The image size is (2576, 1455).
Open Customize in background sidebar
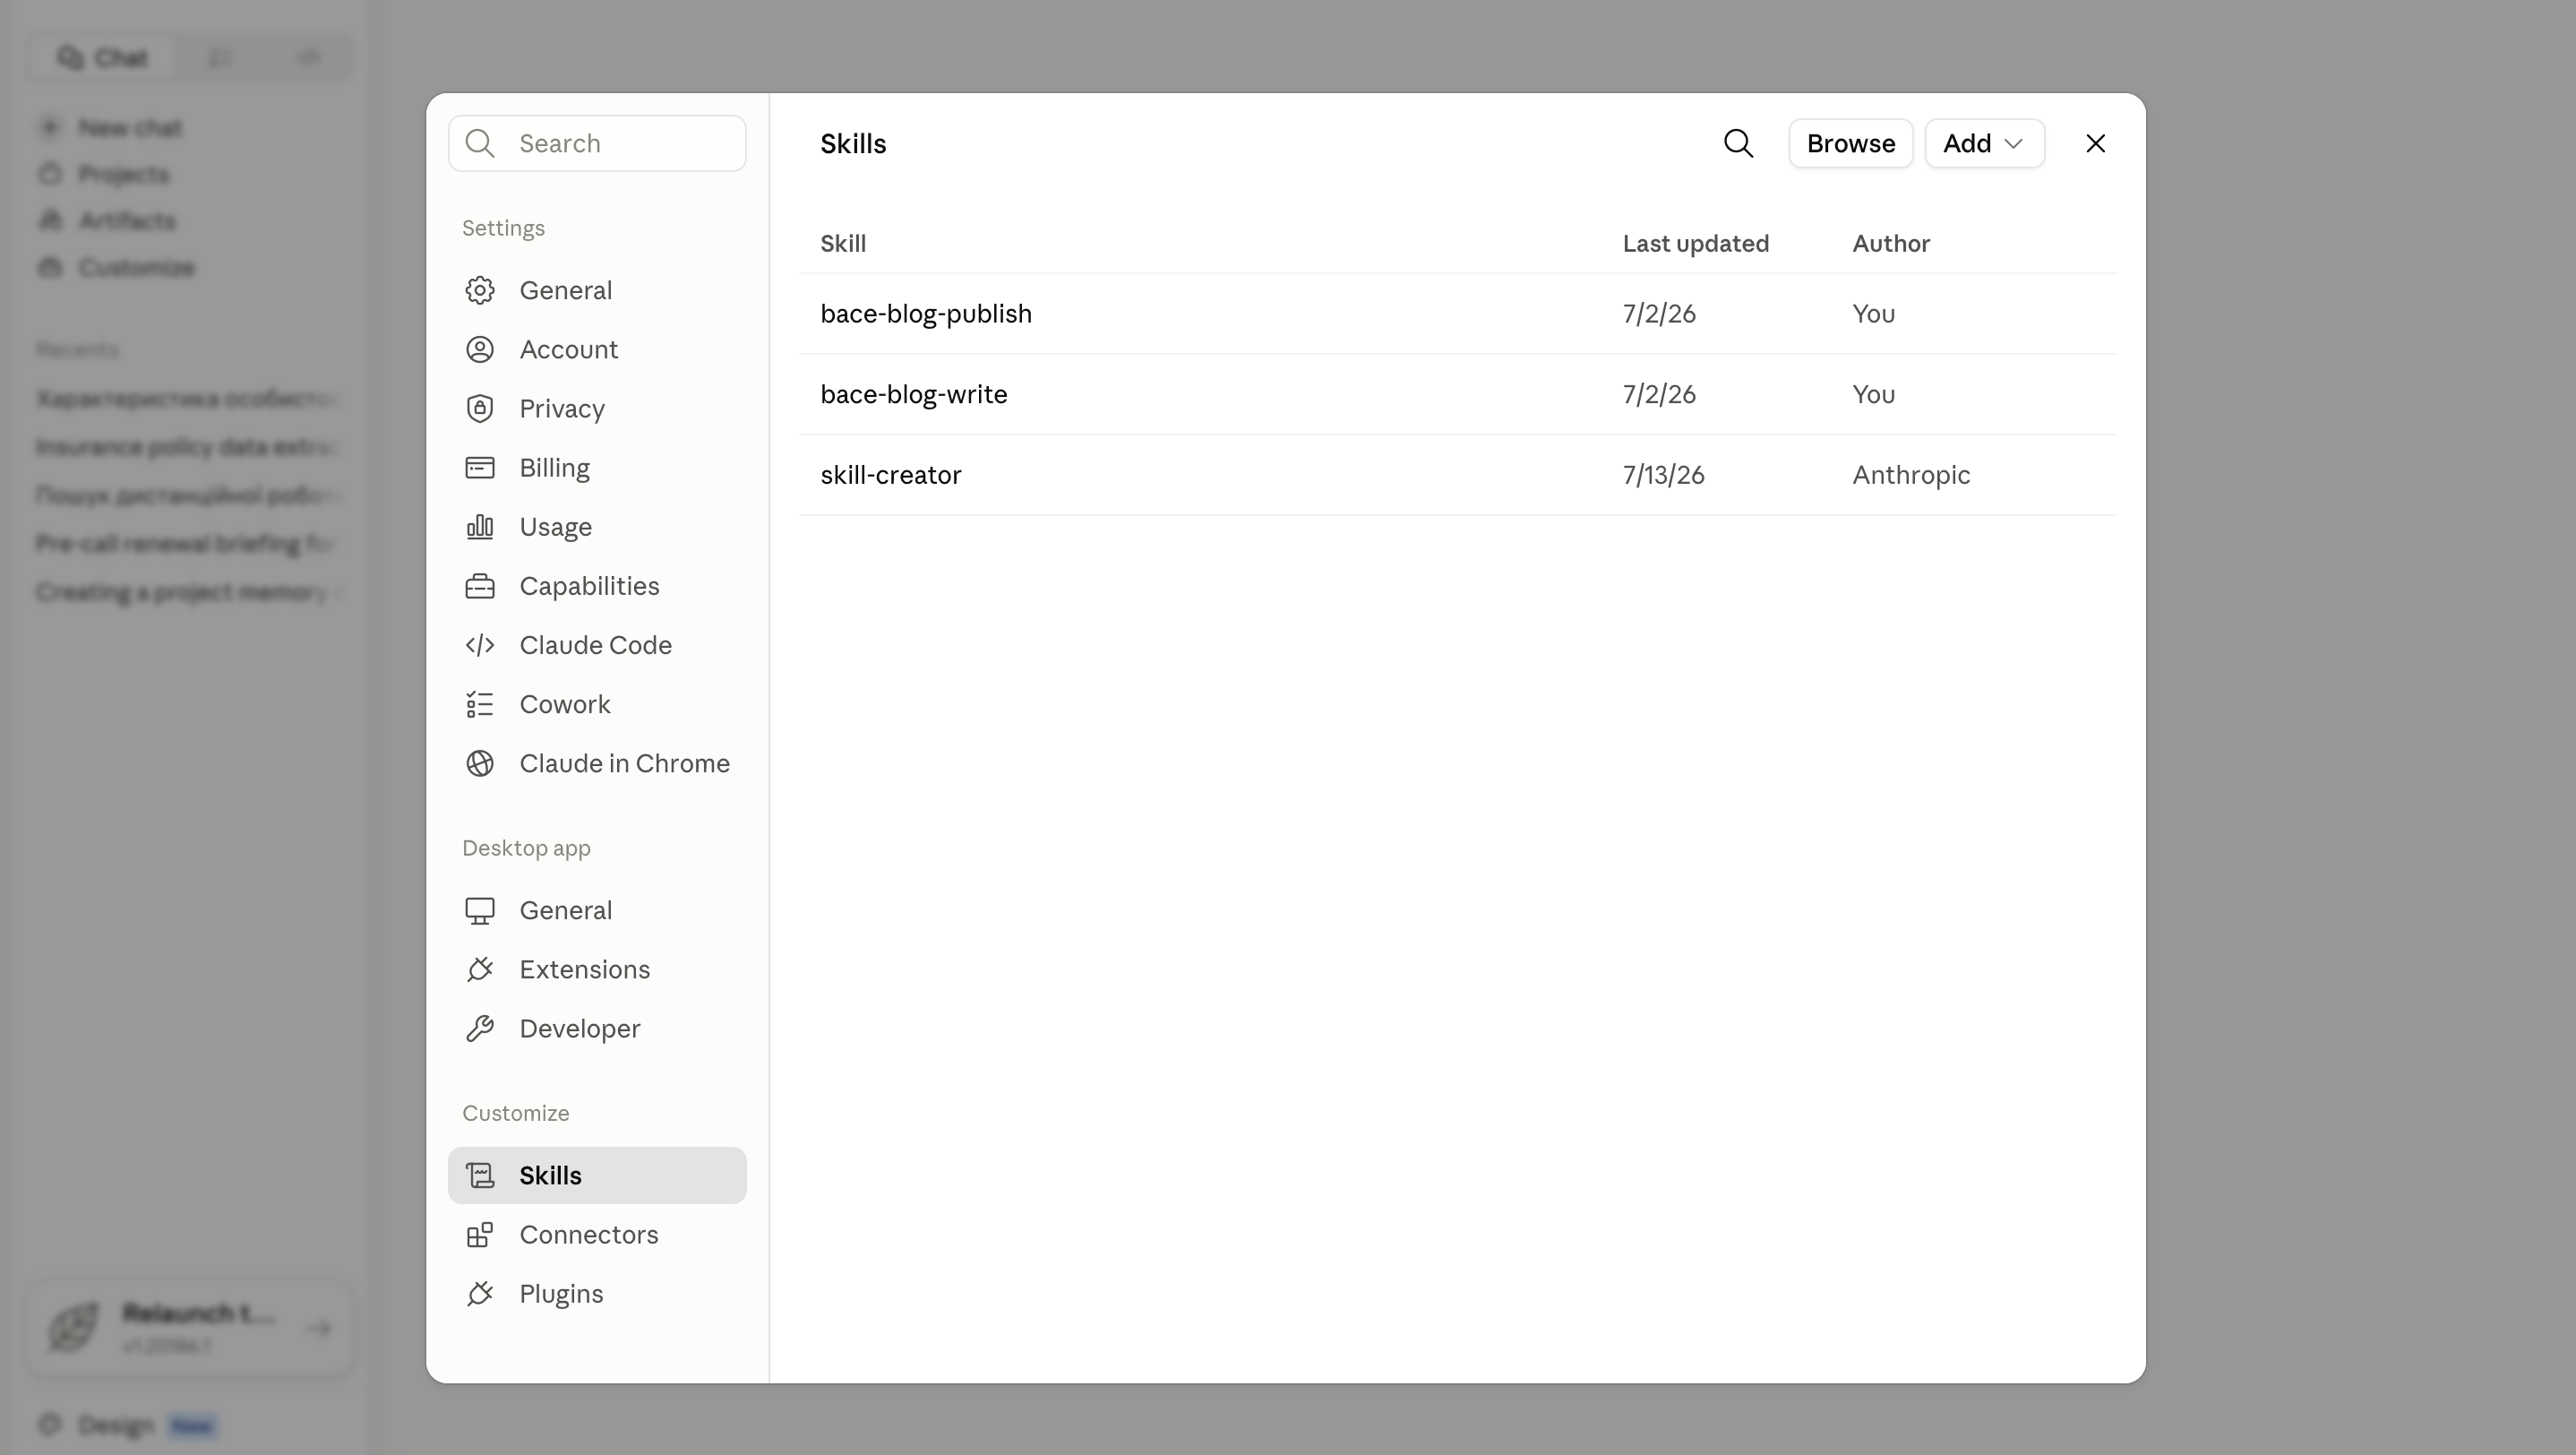coord(116,267)
